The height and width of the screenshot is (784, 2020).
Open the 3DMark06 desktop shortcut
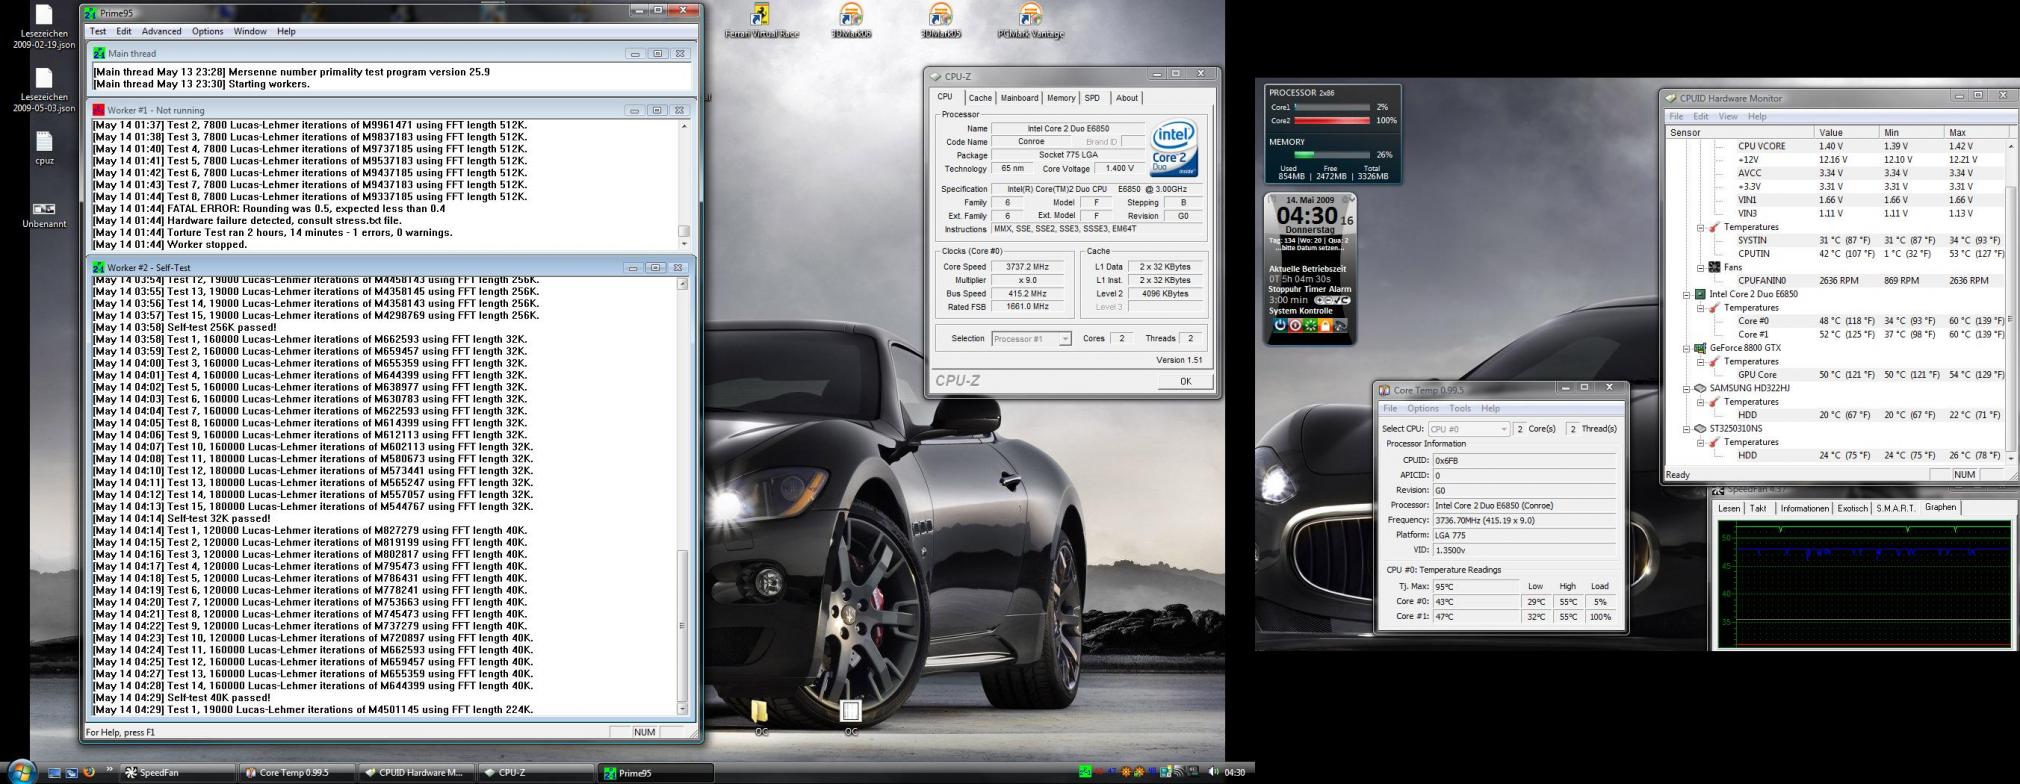pyautogui.click(x=851, y=18)
